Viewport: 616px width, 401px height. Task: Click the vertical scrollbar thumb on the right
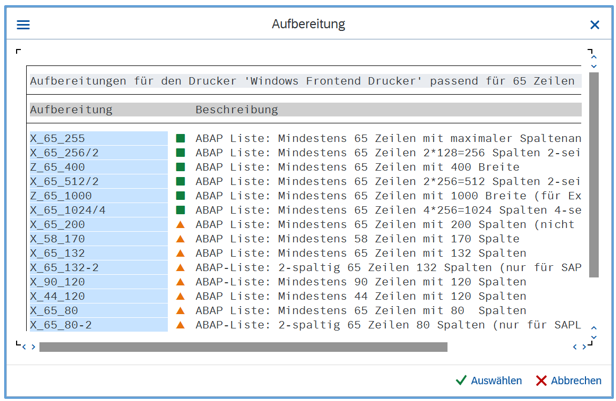tap(594, 200)
